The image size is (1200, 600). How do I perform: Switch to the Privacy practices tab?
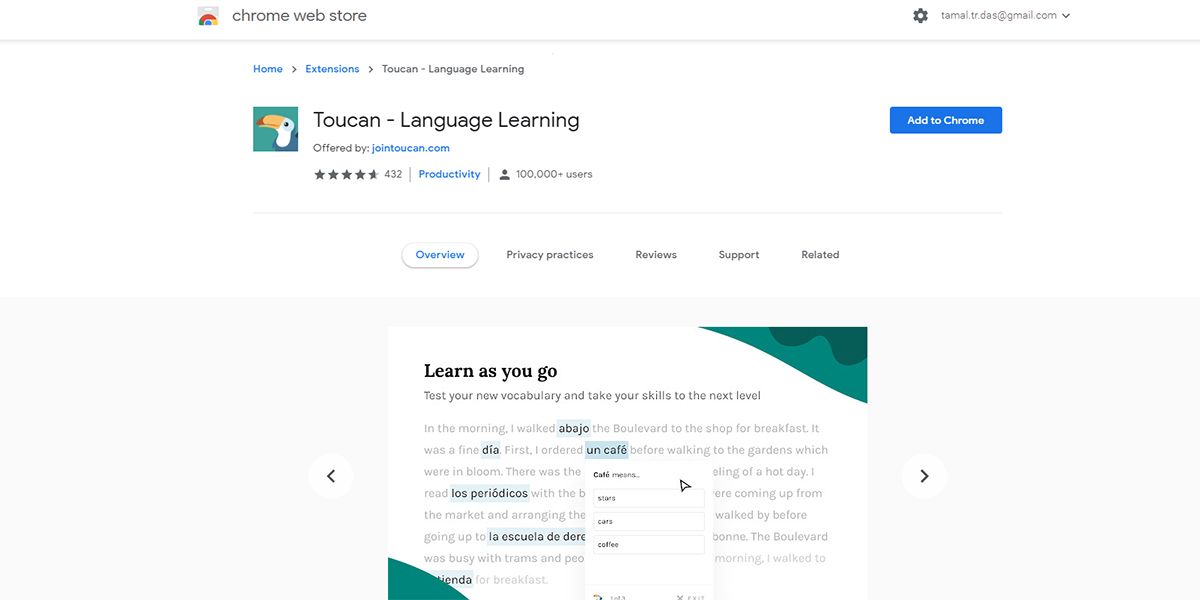(550, 255)
